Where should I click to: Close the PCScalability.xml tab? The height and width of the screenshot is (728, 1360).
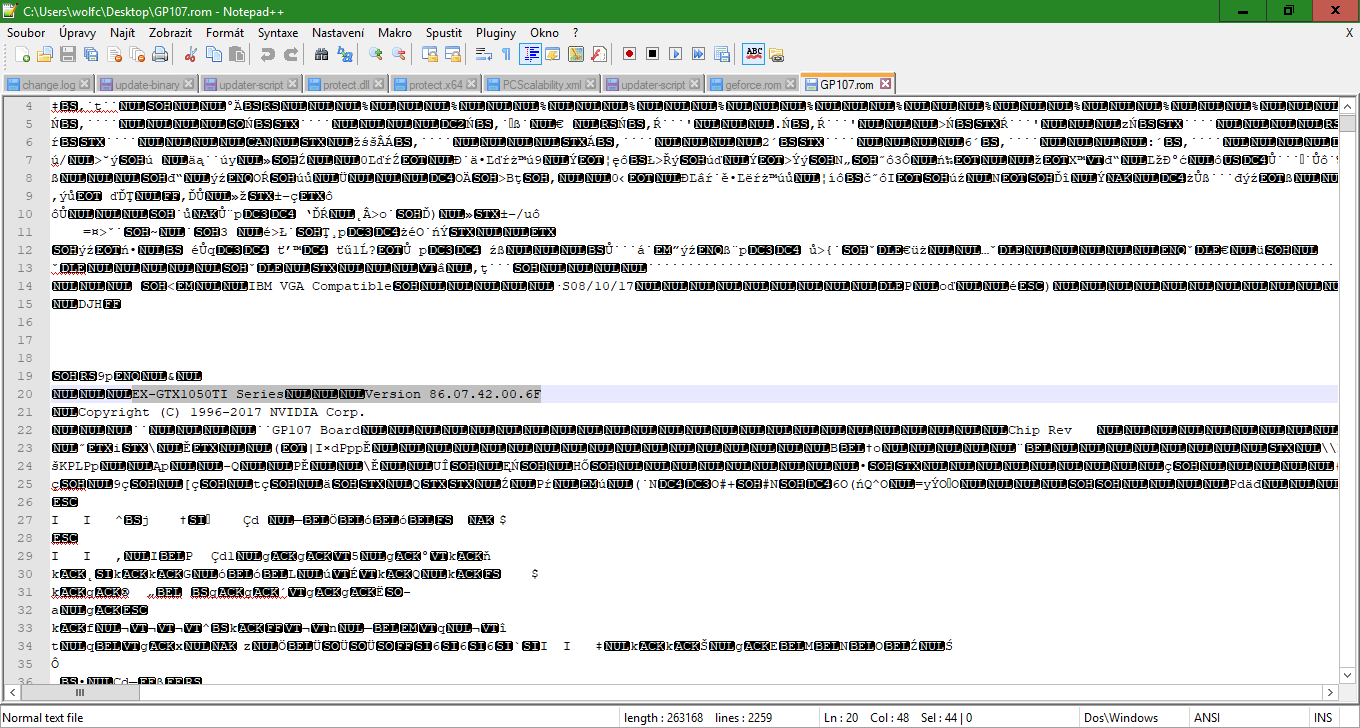point(592,85)
